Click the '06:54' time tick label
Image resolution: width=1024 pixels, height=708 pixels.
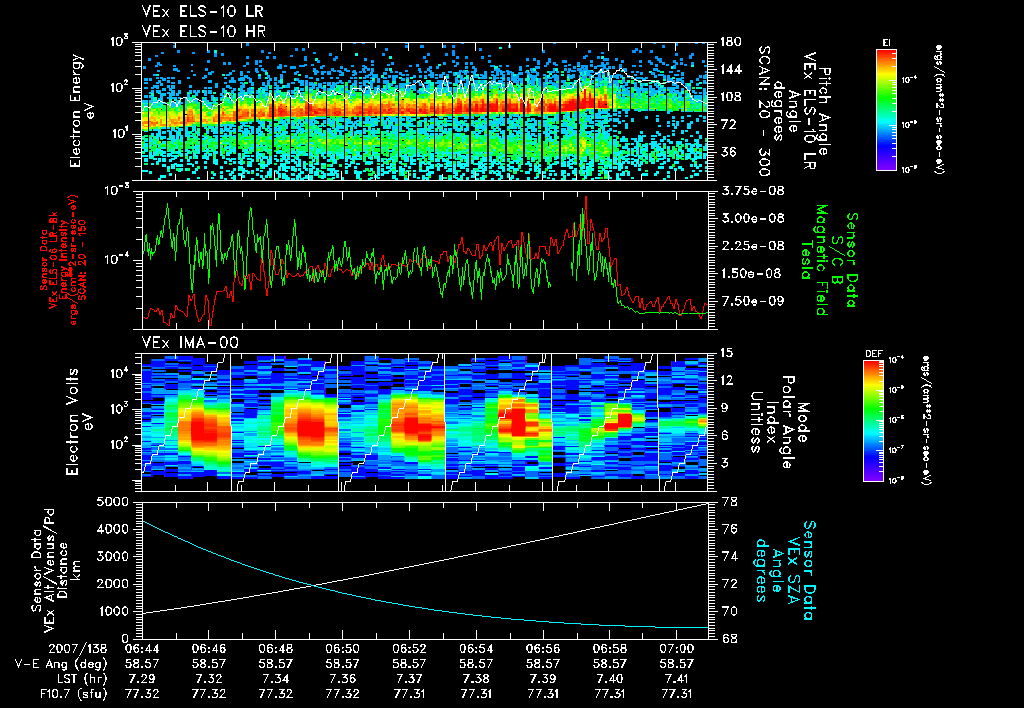476,649
